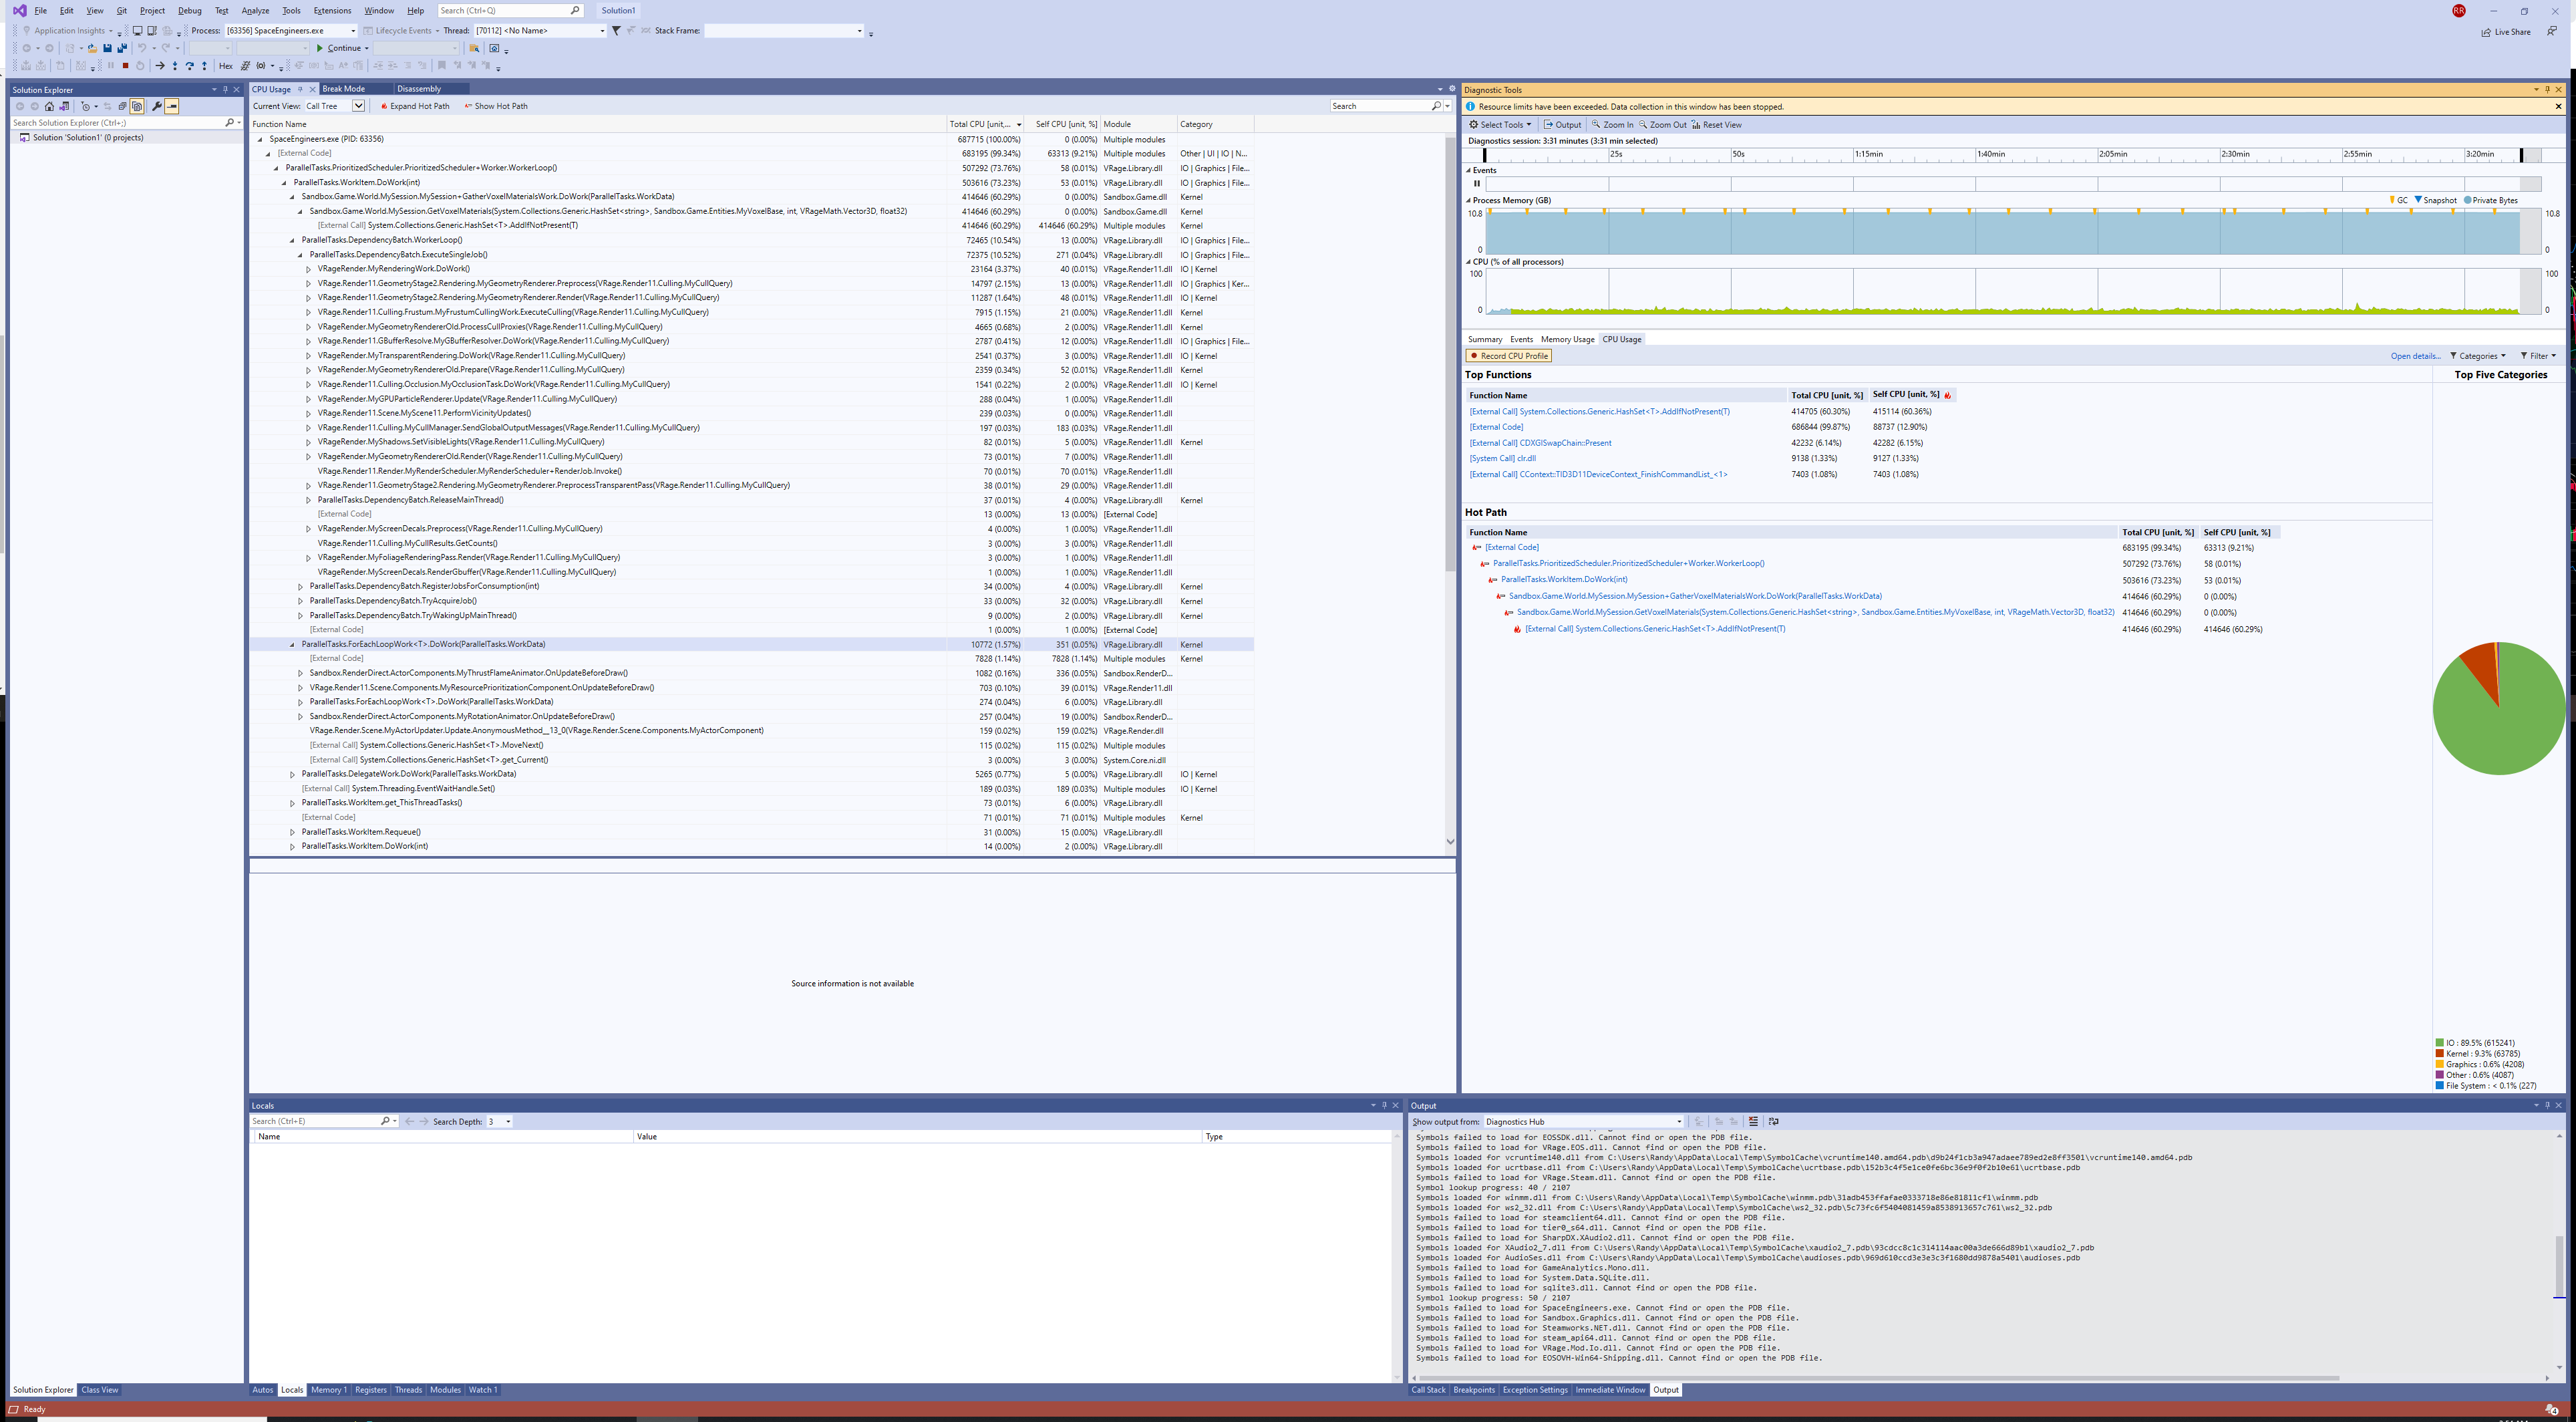Click Solution Explorer Properties wrench icon

157,106
